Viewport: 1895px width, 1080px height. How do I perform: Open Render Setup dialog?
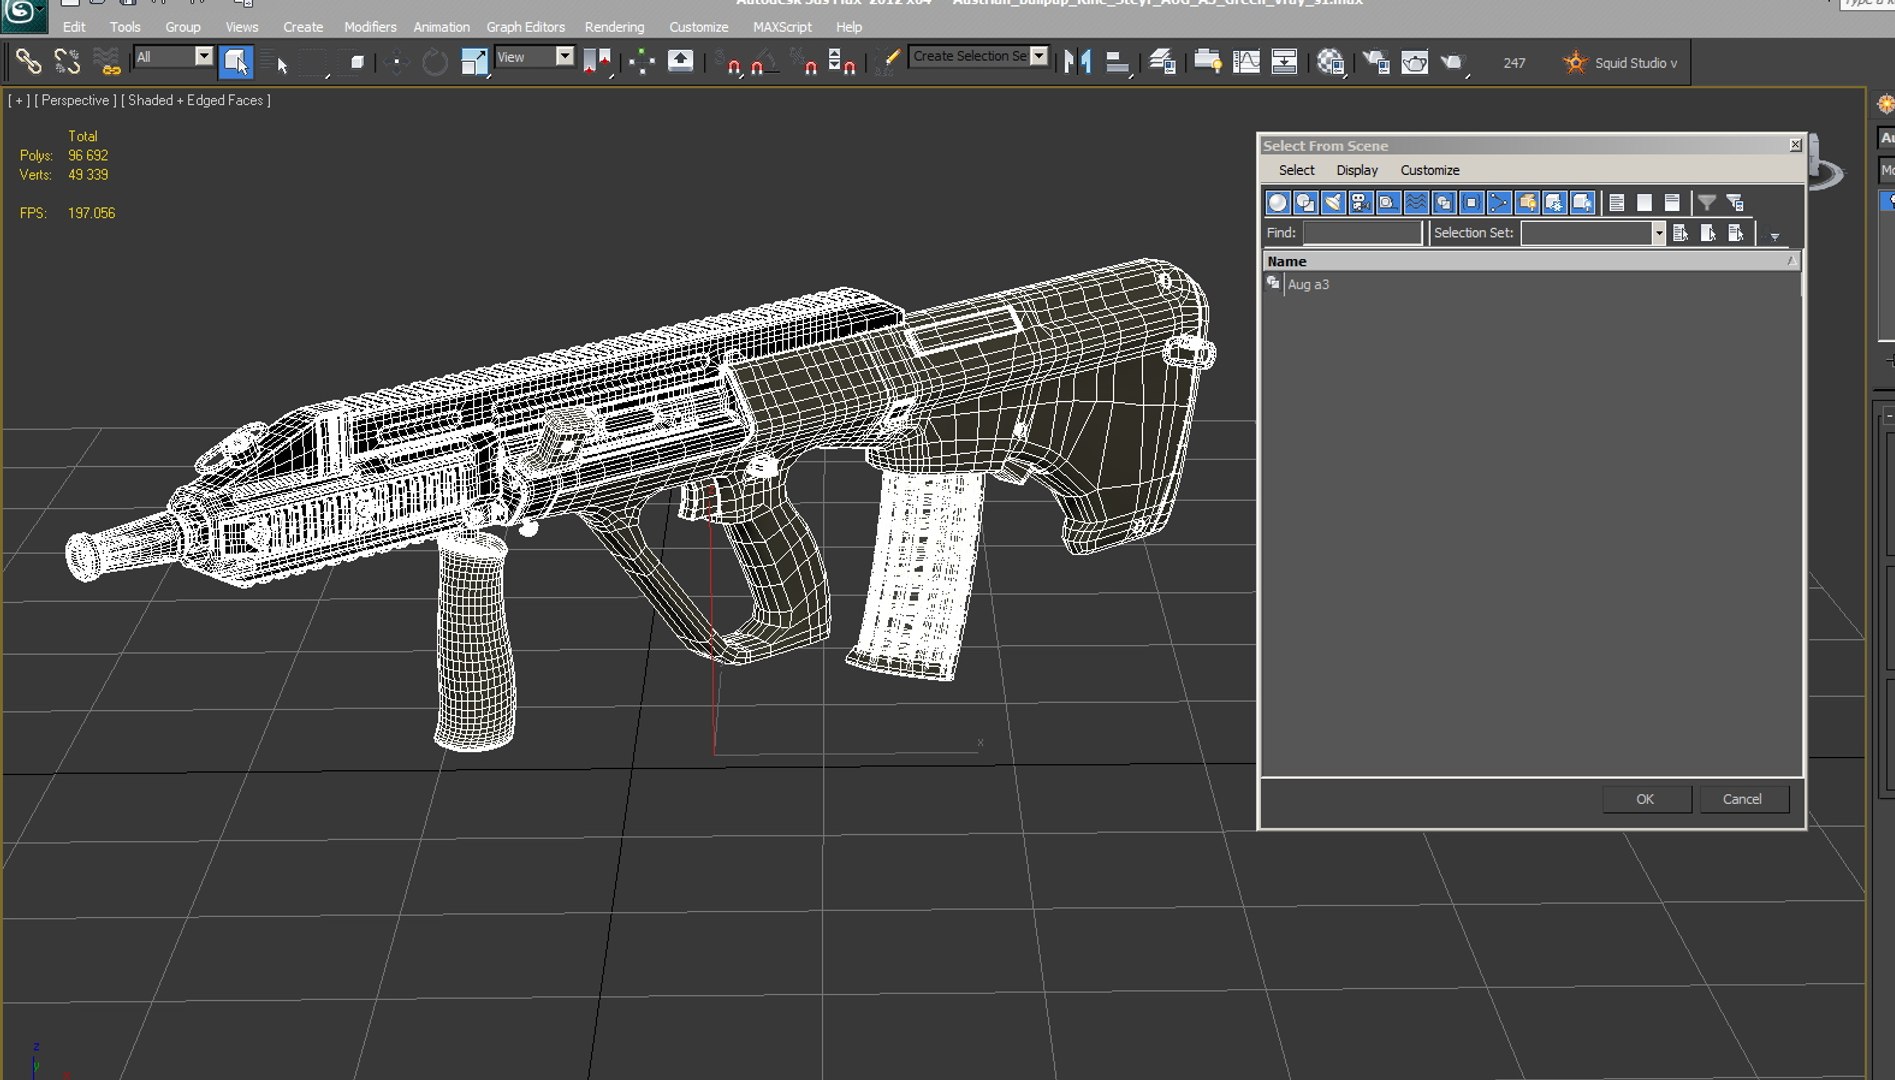[x=1376, y=62]
